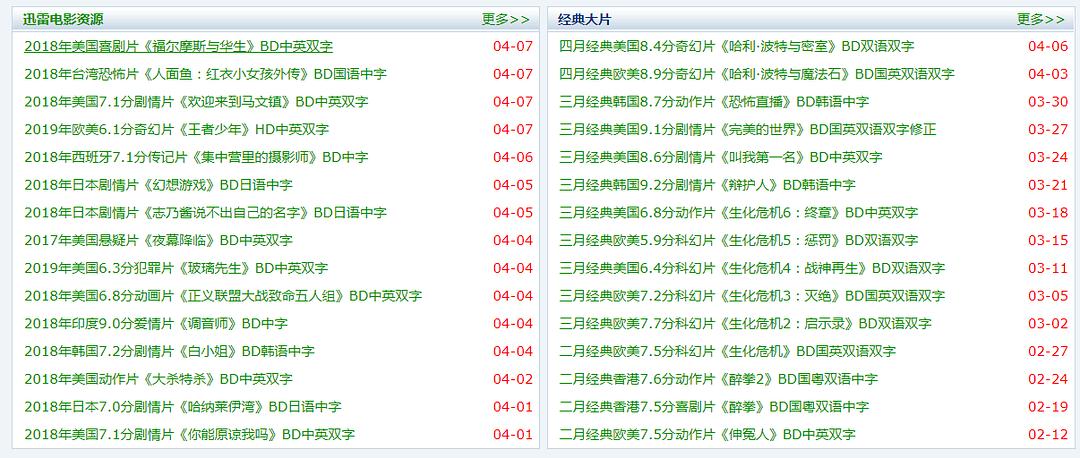Image resolution: width=1080 pixels, height=458 pixels.
Task: Open 二月经典 《生化危机》 BD国英双语双字 link
Action: click(727, 351)
